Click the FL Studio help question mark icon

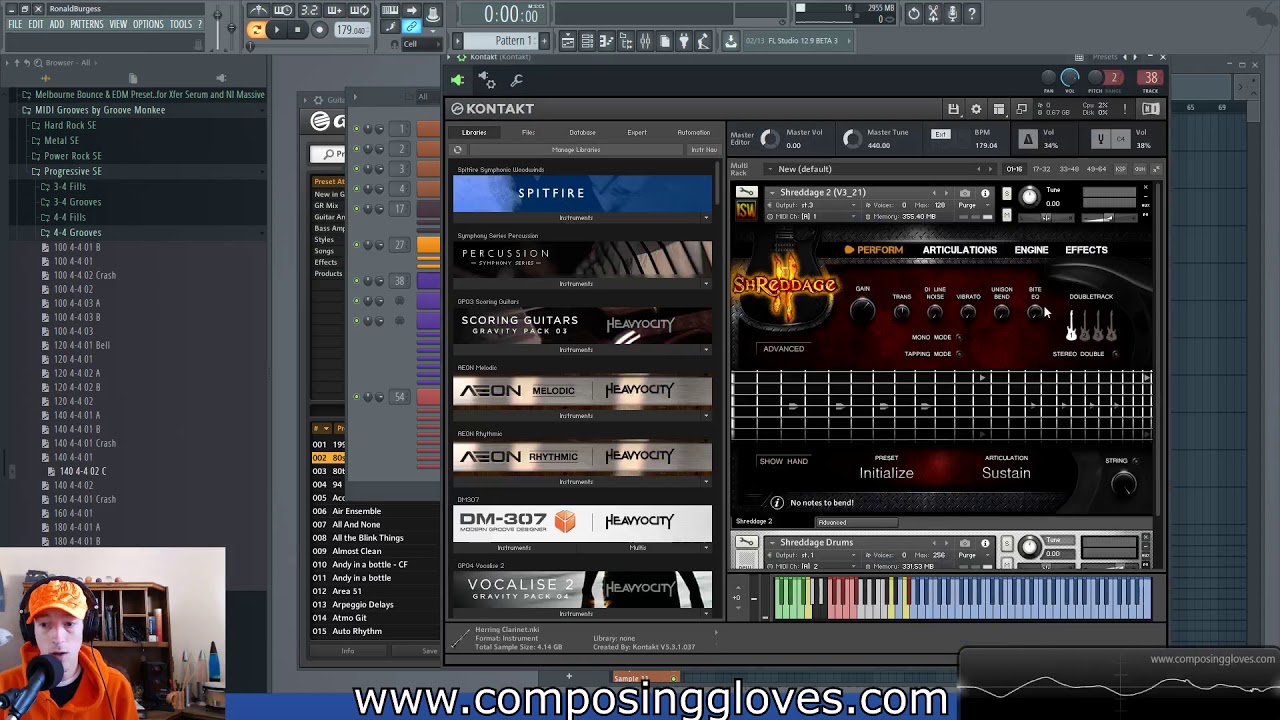coord(971,14)
